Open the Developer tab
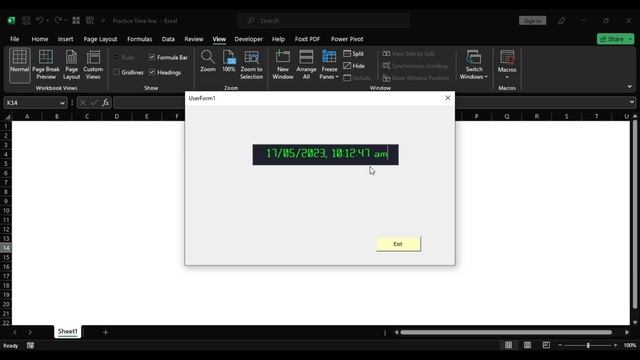 pyautogui.click(x=248, y=39)
